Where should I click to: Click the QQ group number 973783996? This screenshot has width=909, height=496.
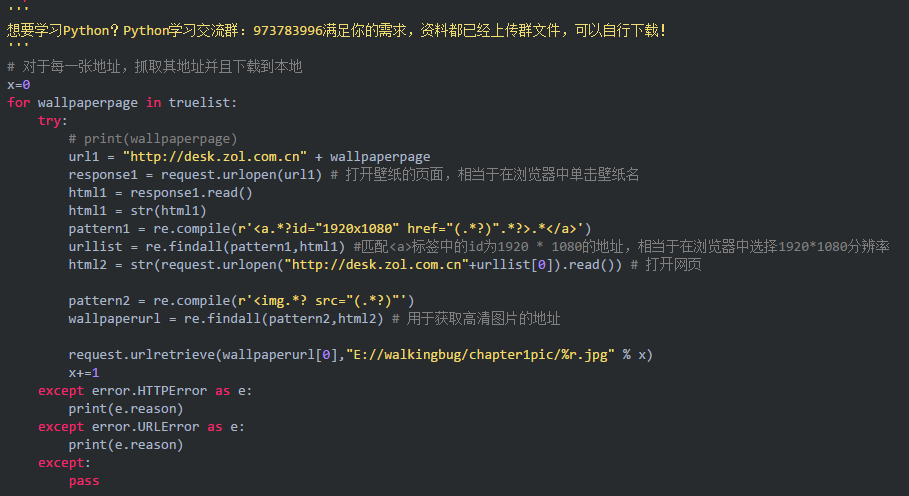288,30
